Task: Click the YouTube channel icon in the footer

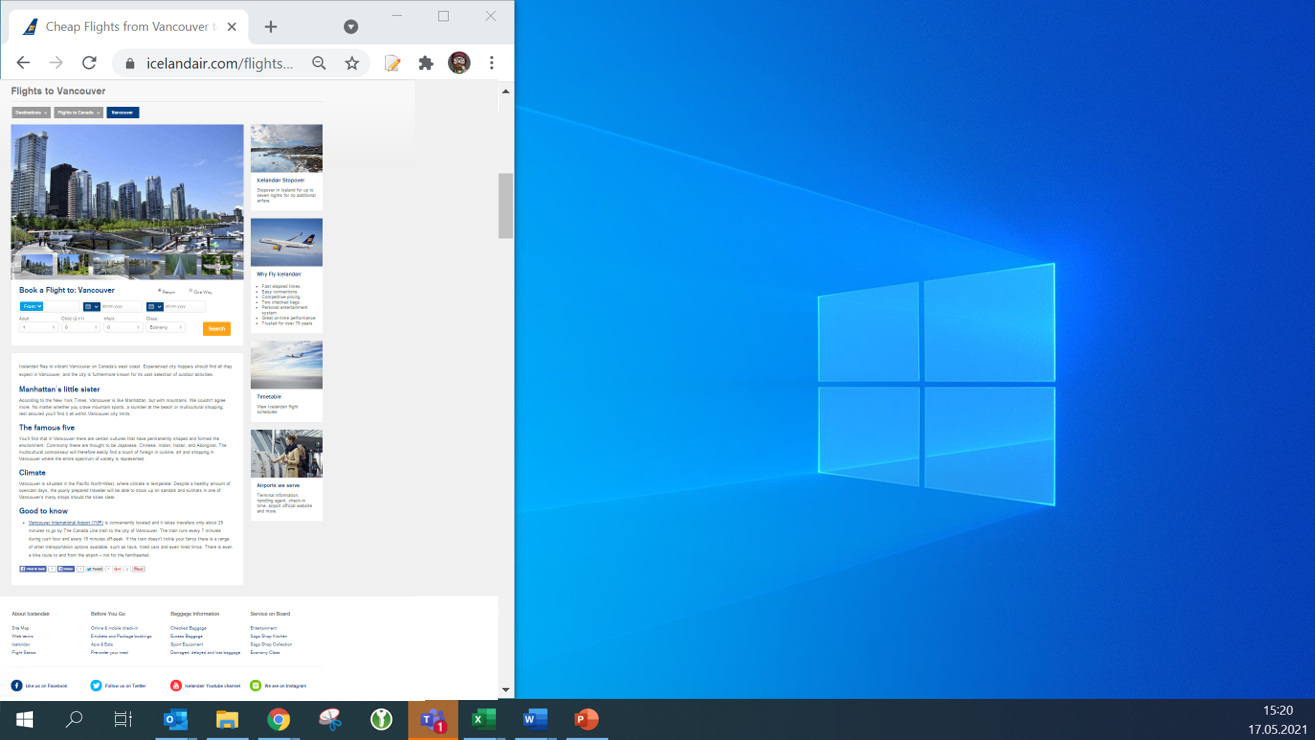Action: 176,686
